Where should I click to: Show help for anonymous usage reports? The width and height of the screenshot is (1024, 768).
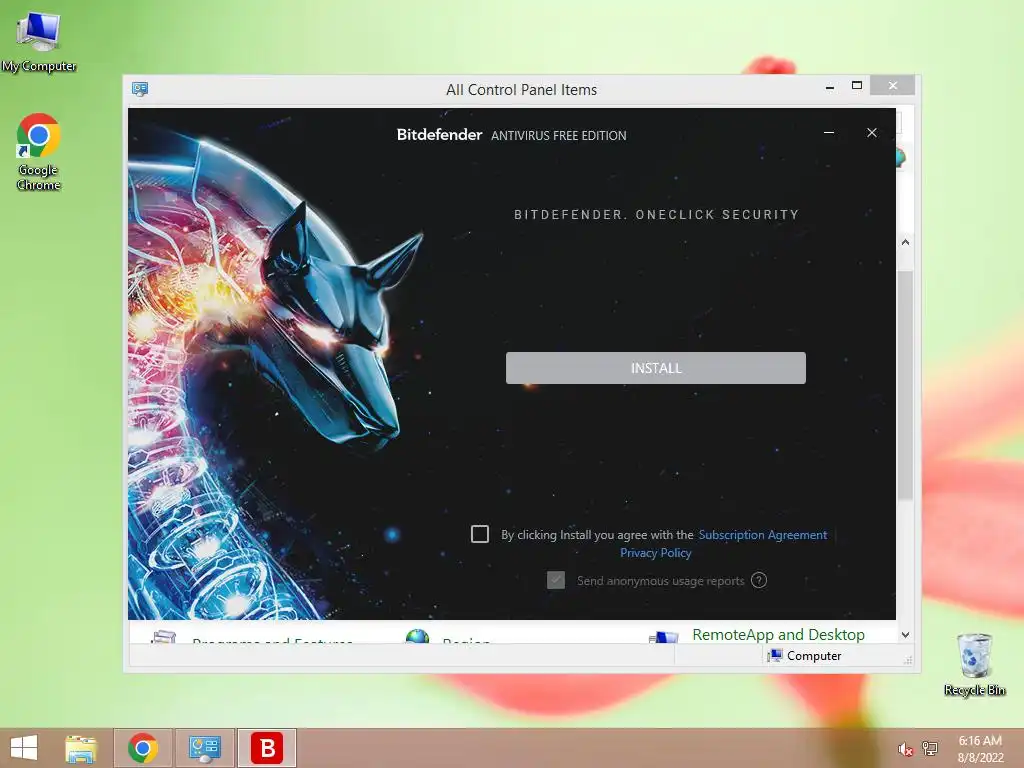[x=759, y=580]
